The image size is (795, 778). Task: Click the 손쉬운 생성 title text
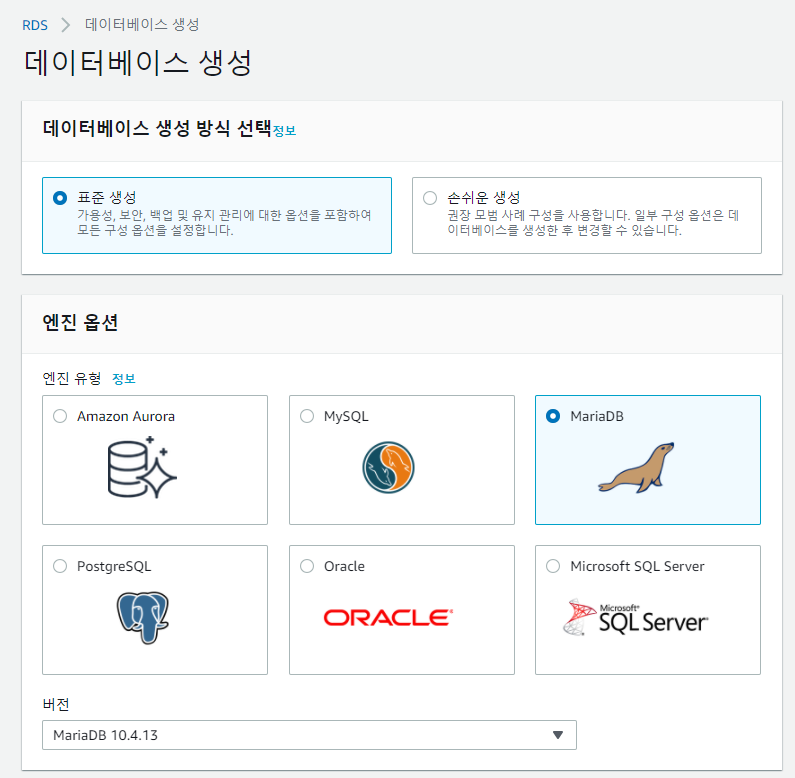[484, 197]
